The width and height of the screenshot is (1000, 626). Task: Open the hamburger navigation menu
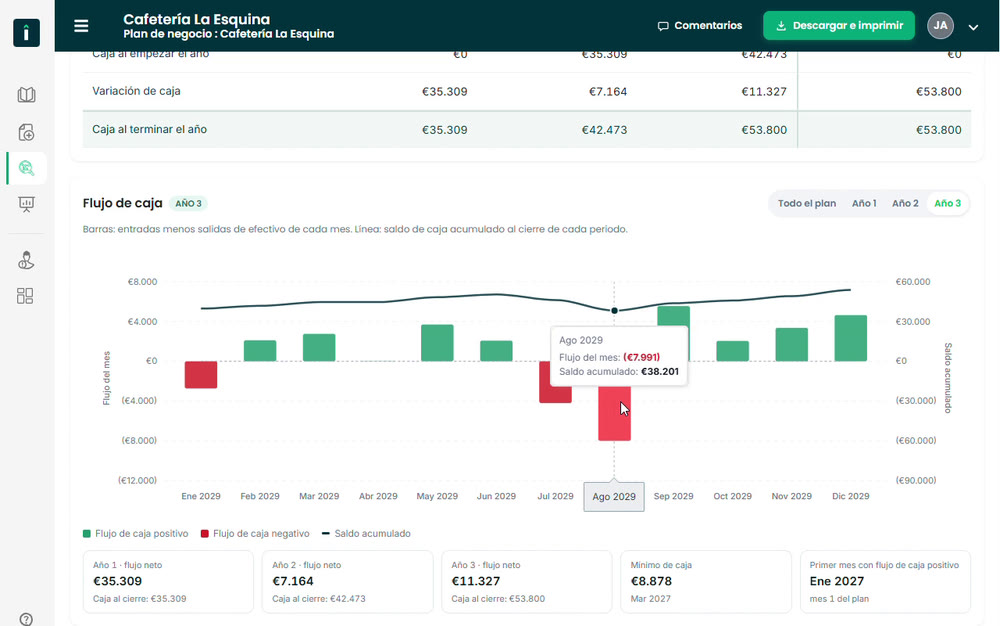(81, 25)
